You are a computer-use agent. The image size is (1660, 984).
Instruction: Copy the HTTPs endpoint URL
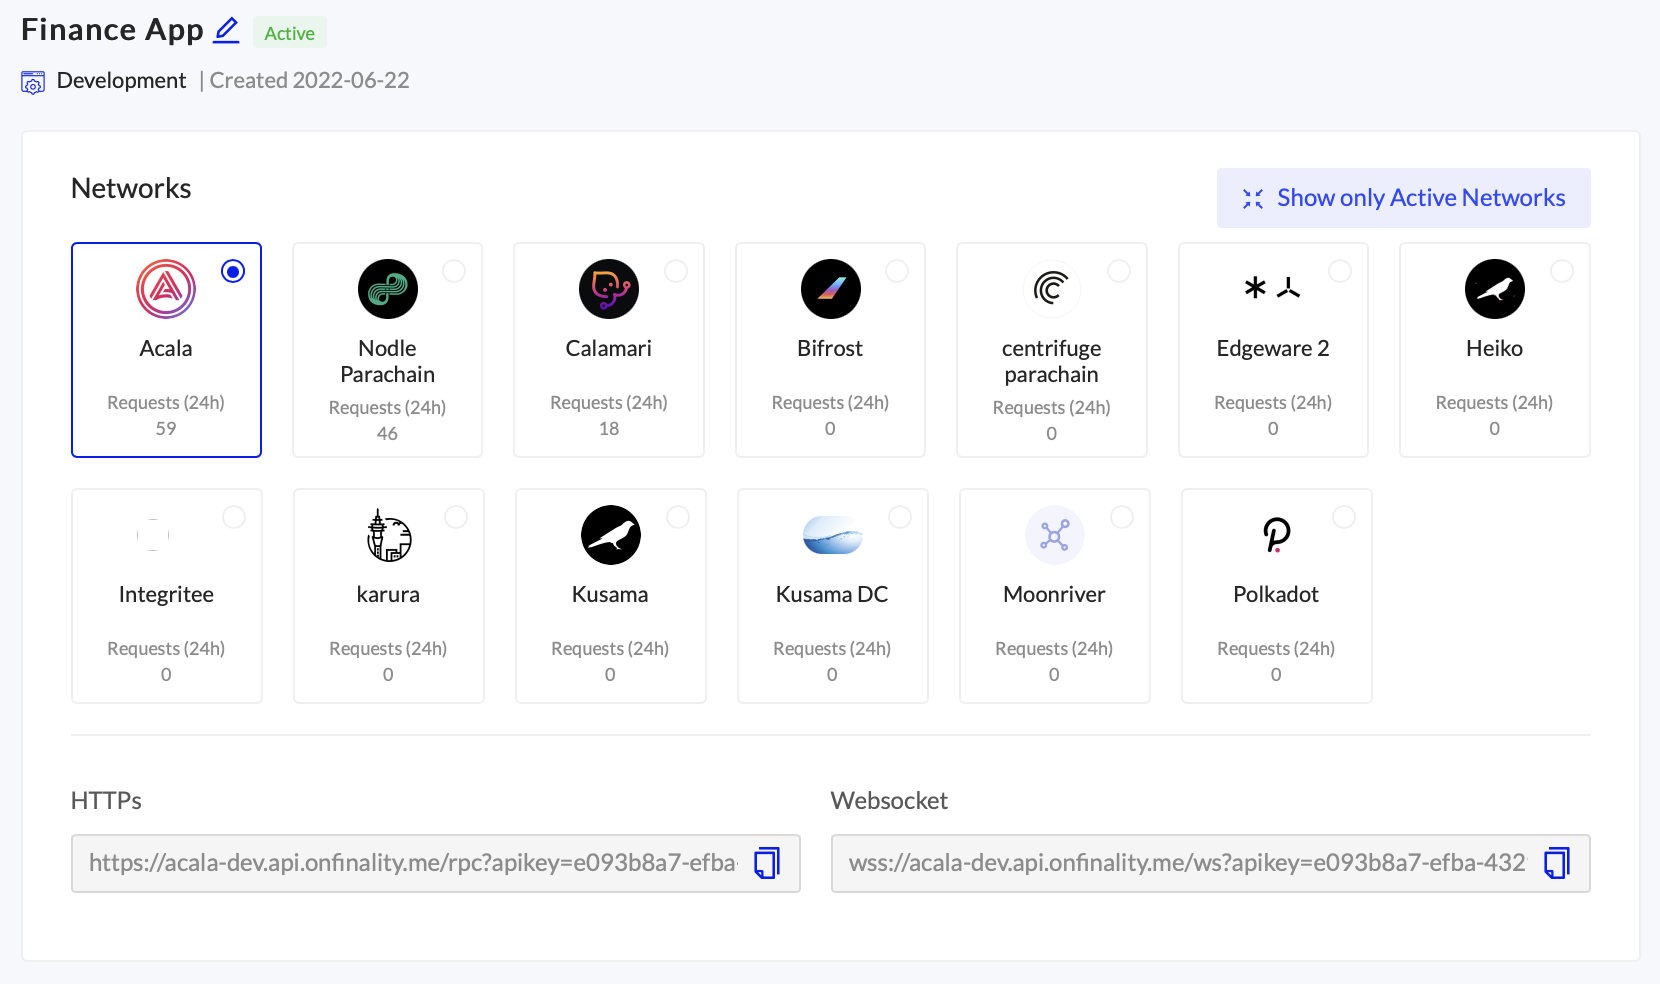tap(767, 863)
